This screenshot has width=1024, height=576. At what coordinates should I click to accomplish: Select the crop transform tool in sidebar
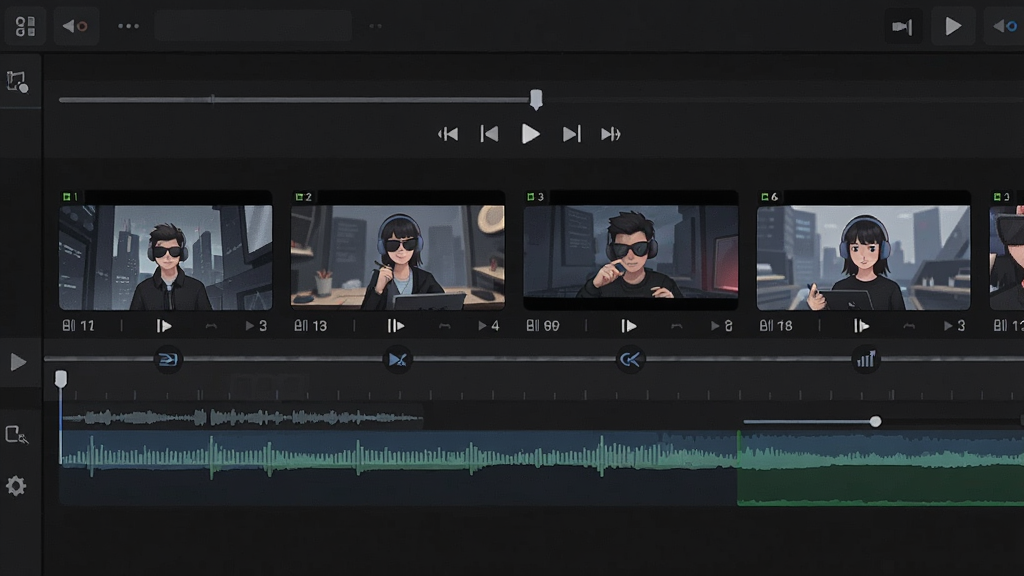(x=18, y=82)
